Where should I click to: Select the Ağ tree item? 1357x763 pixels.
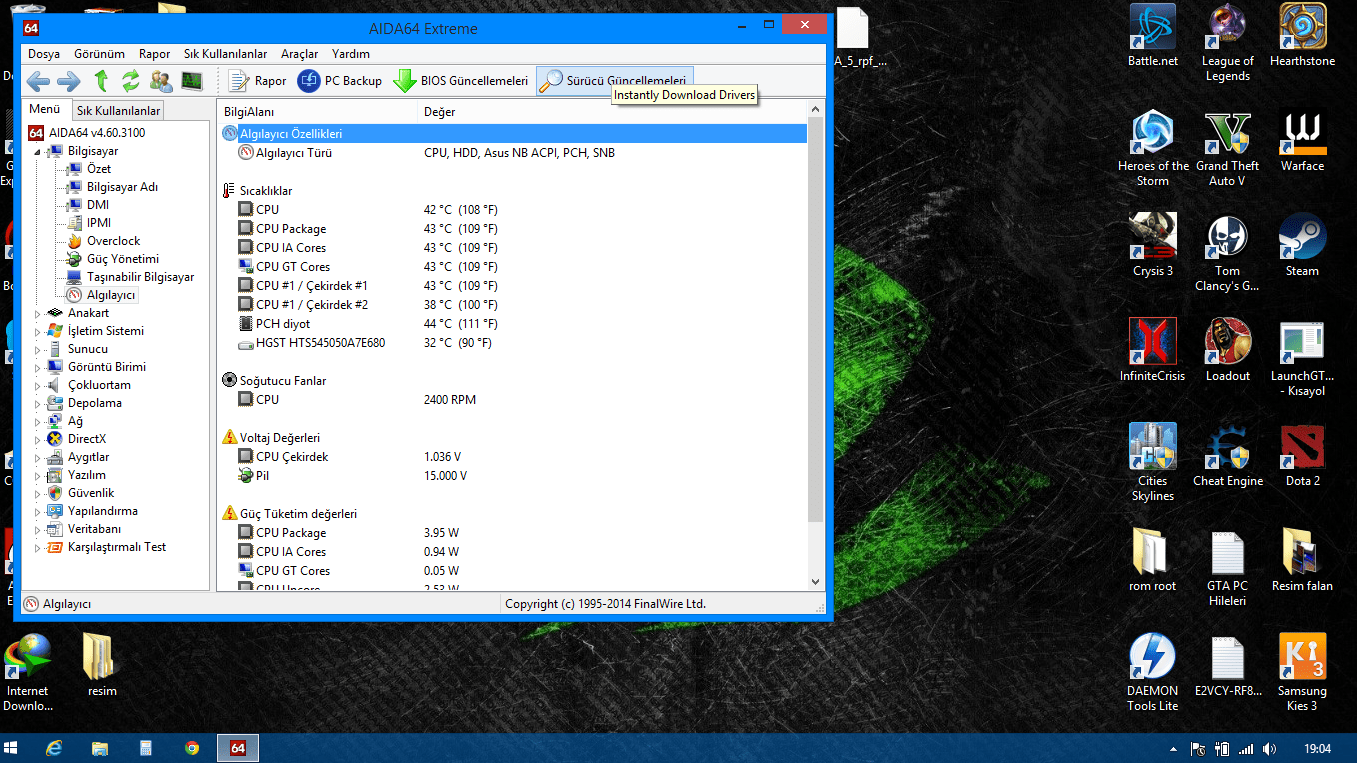click(75, 421)
